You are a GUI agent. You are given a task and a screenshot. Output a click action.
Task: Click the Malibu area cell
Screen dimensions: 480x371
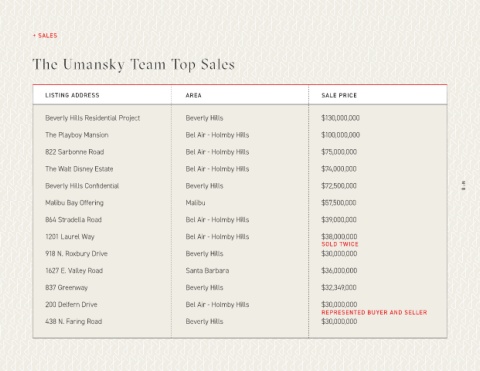coord(195,203)
